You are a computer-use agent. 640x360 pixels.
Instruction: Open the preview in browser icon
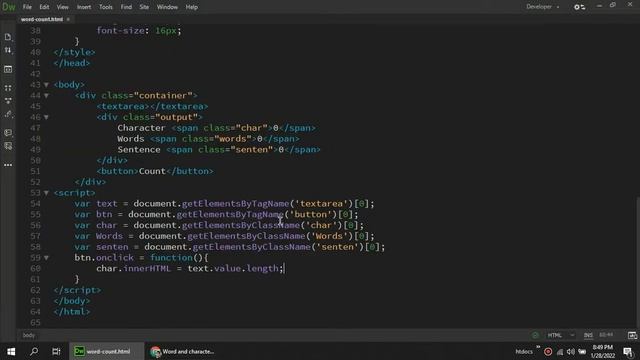pyautogui.click(x=632, y=335)
